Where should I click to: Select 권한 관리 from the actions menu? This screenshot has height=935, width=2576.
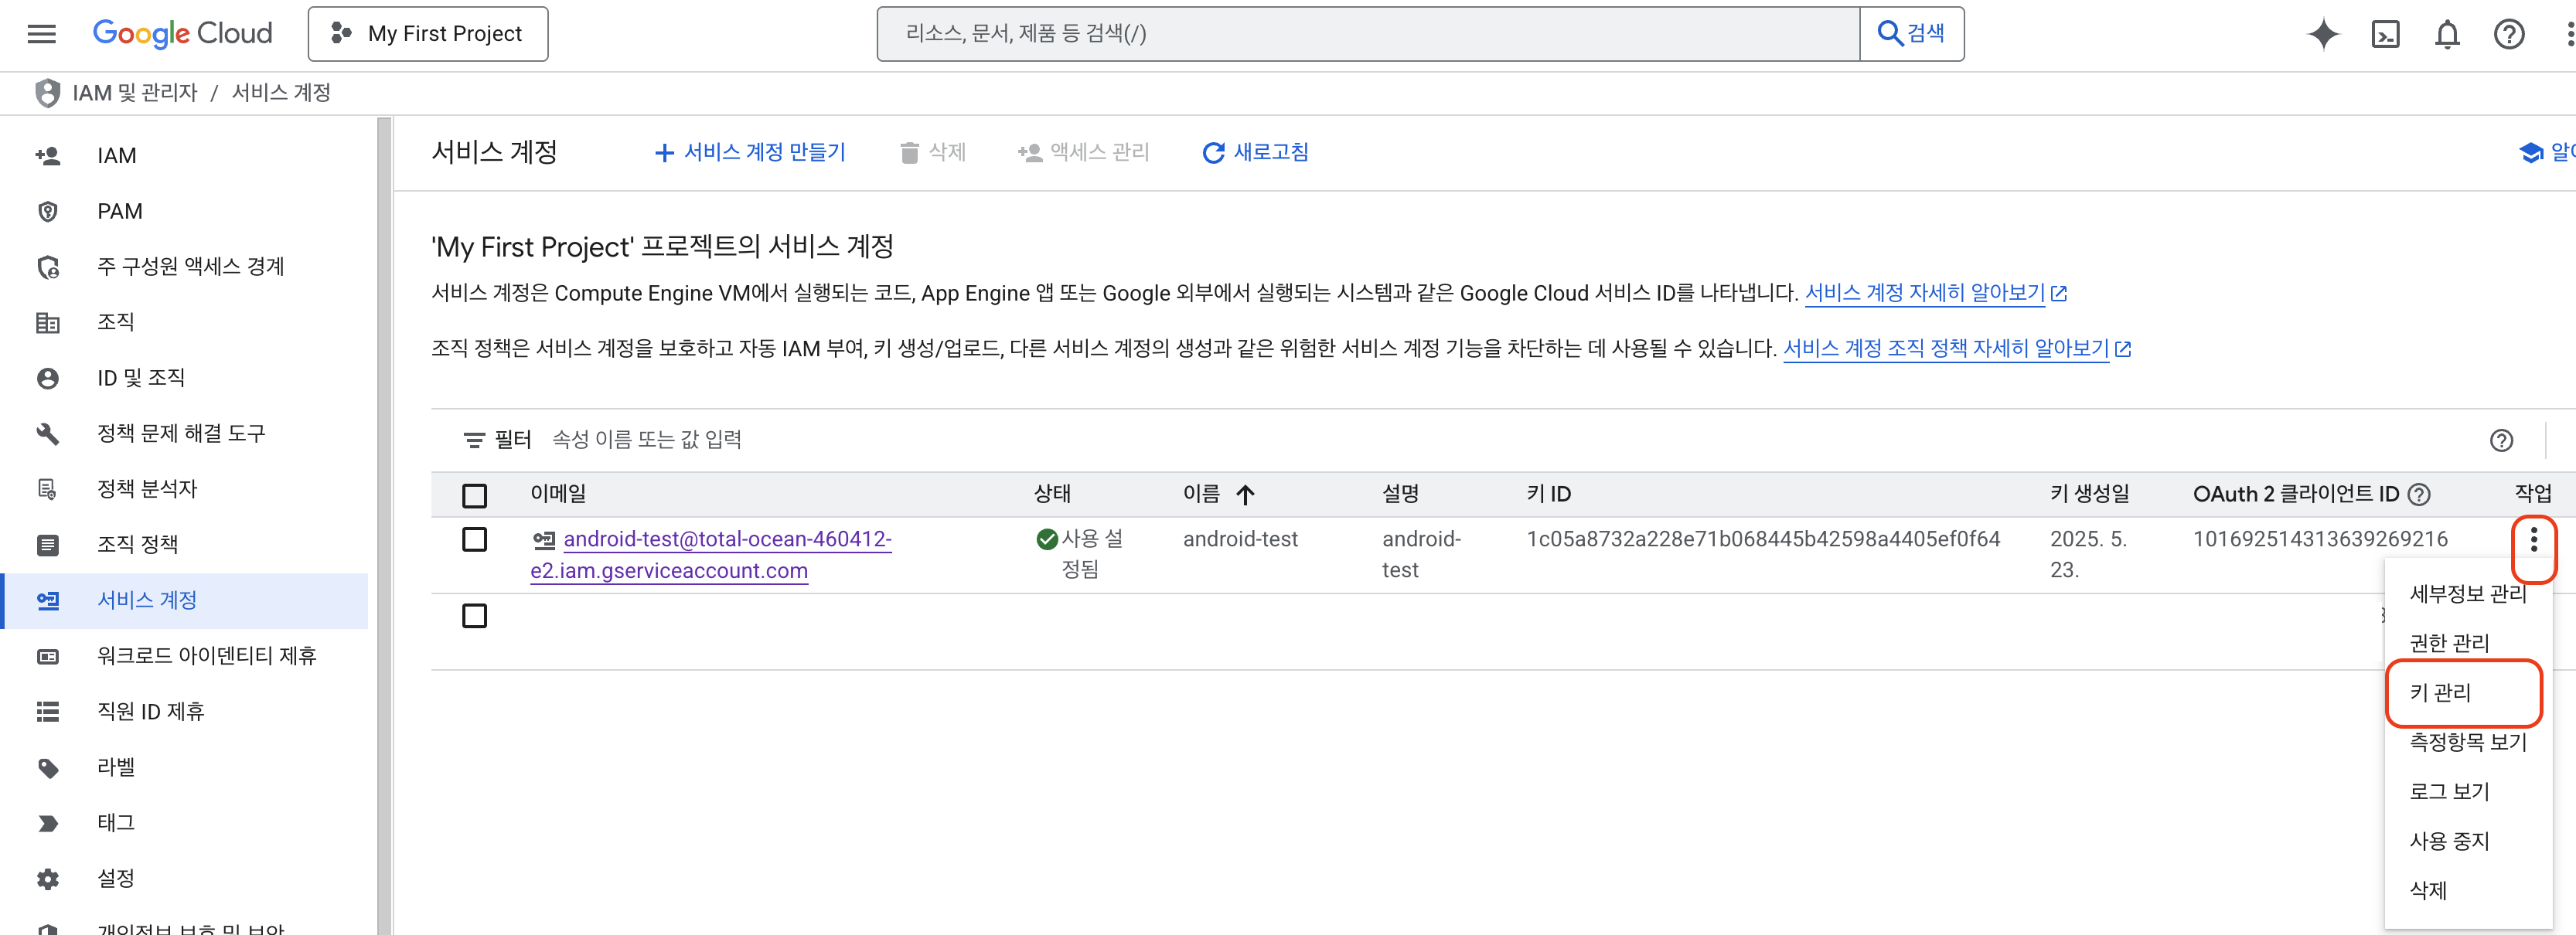click(2467, 643)
